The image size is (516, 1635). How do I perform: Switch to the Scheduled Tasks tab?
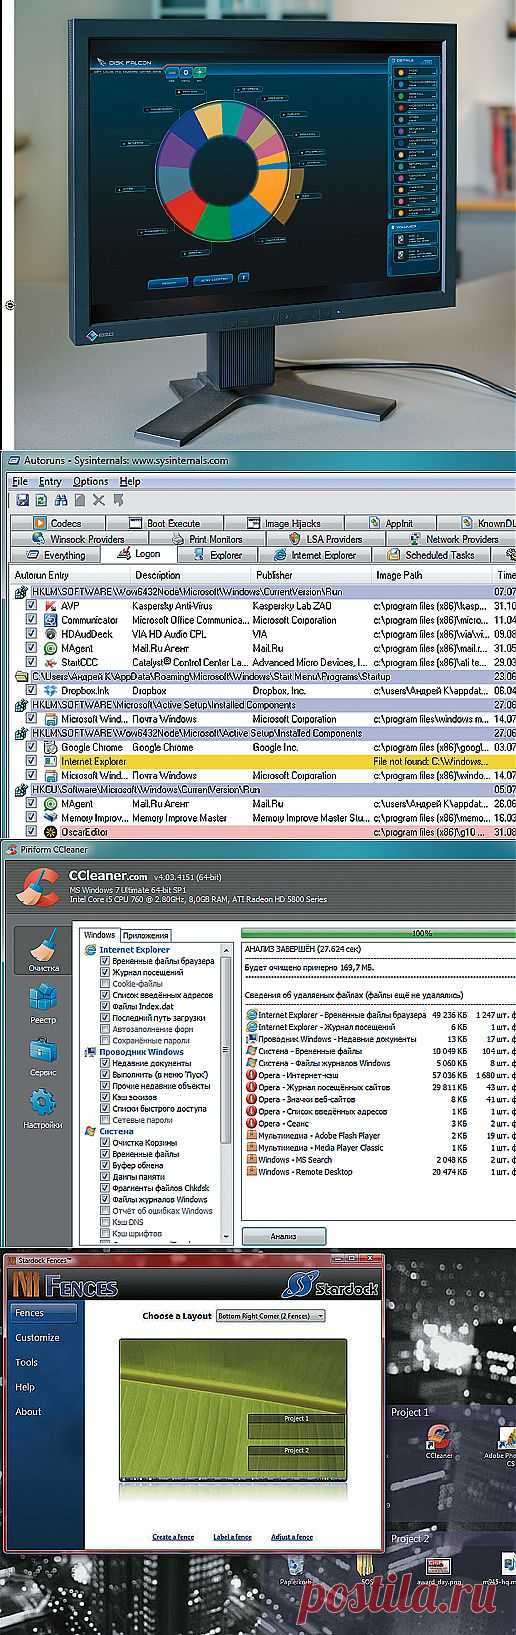point(432,555)
